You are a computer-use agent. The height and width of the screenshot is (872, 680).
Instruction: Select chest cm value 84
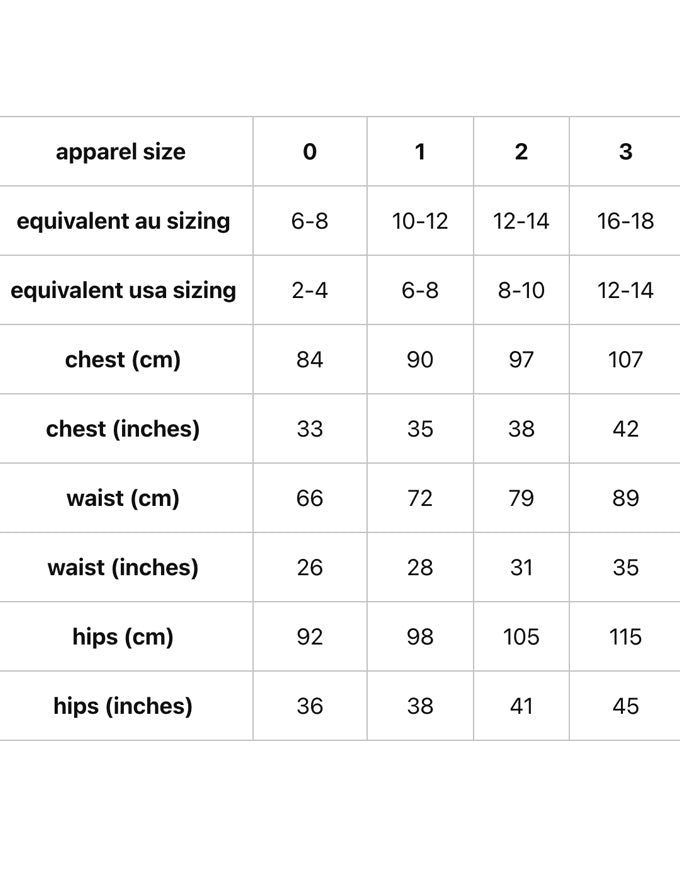(x=310, y=359)
